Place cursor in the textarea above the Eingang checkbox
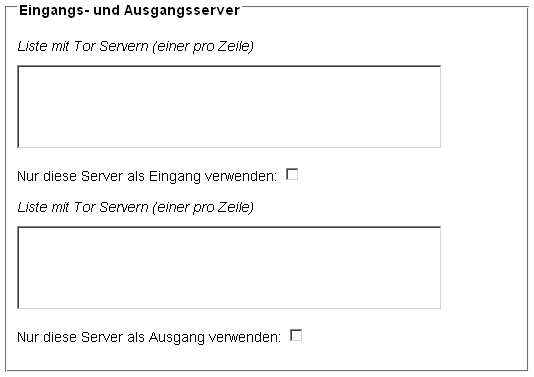 click(229, 107)
